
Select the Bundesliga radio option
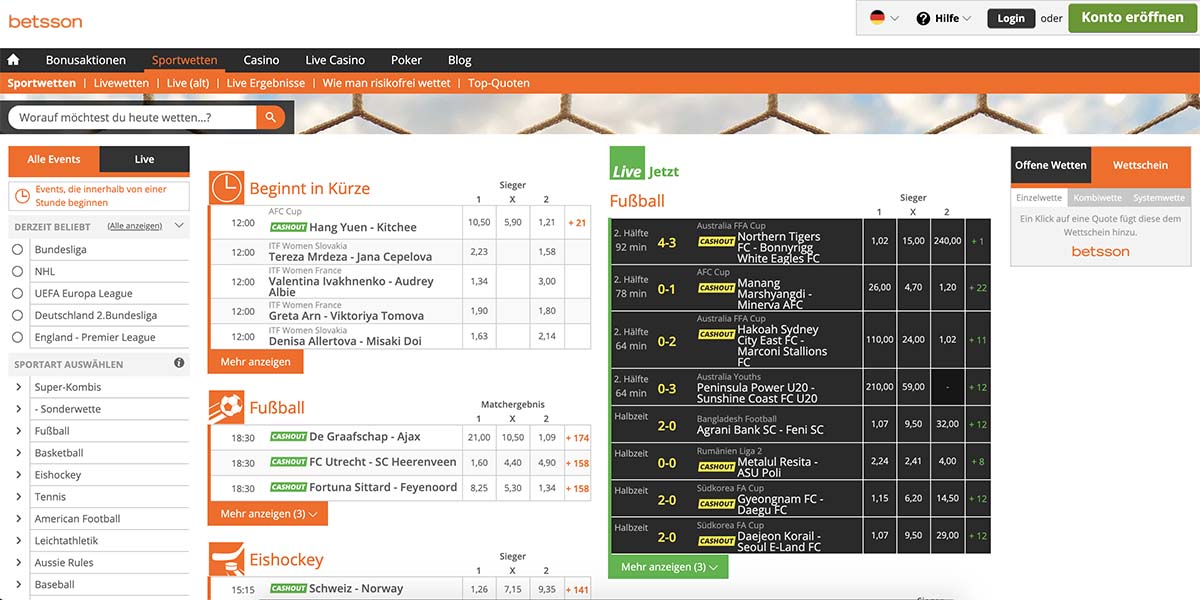[x=17, y=250]
